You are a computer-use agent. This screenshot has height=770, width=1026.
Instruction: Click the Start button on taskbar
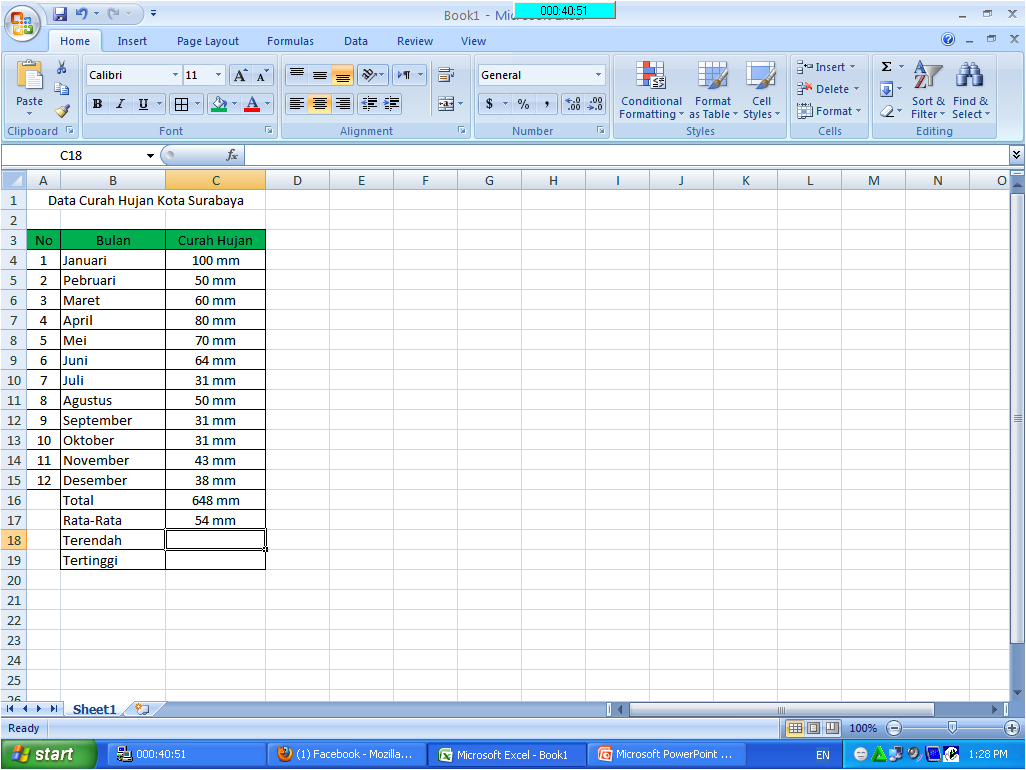tap(48, 754)
